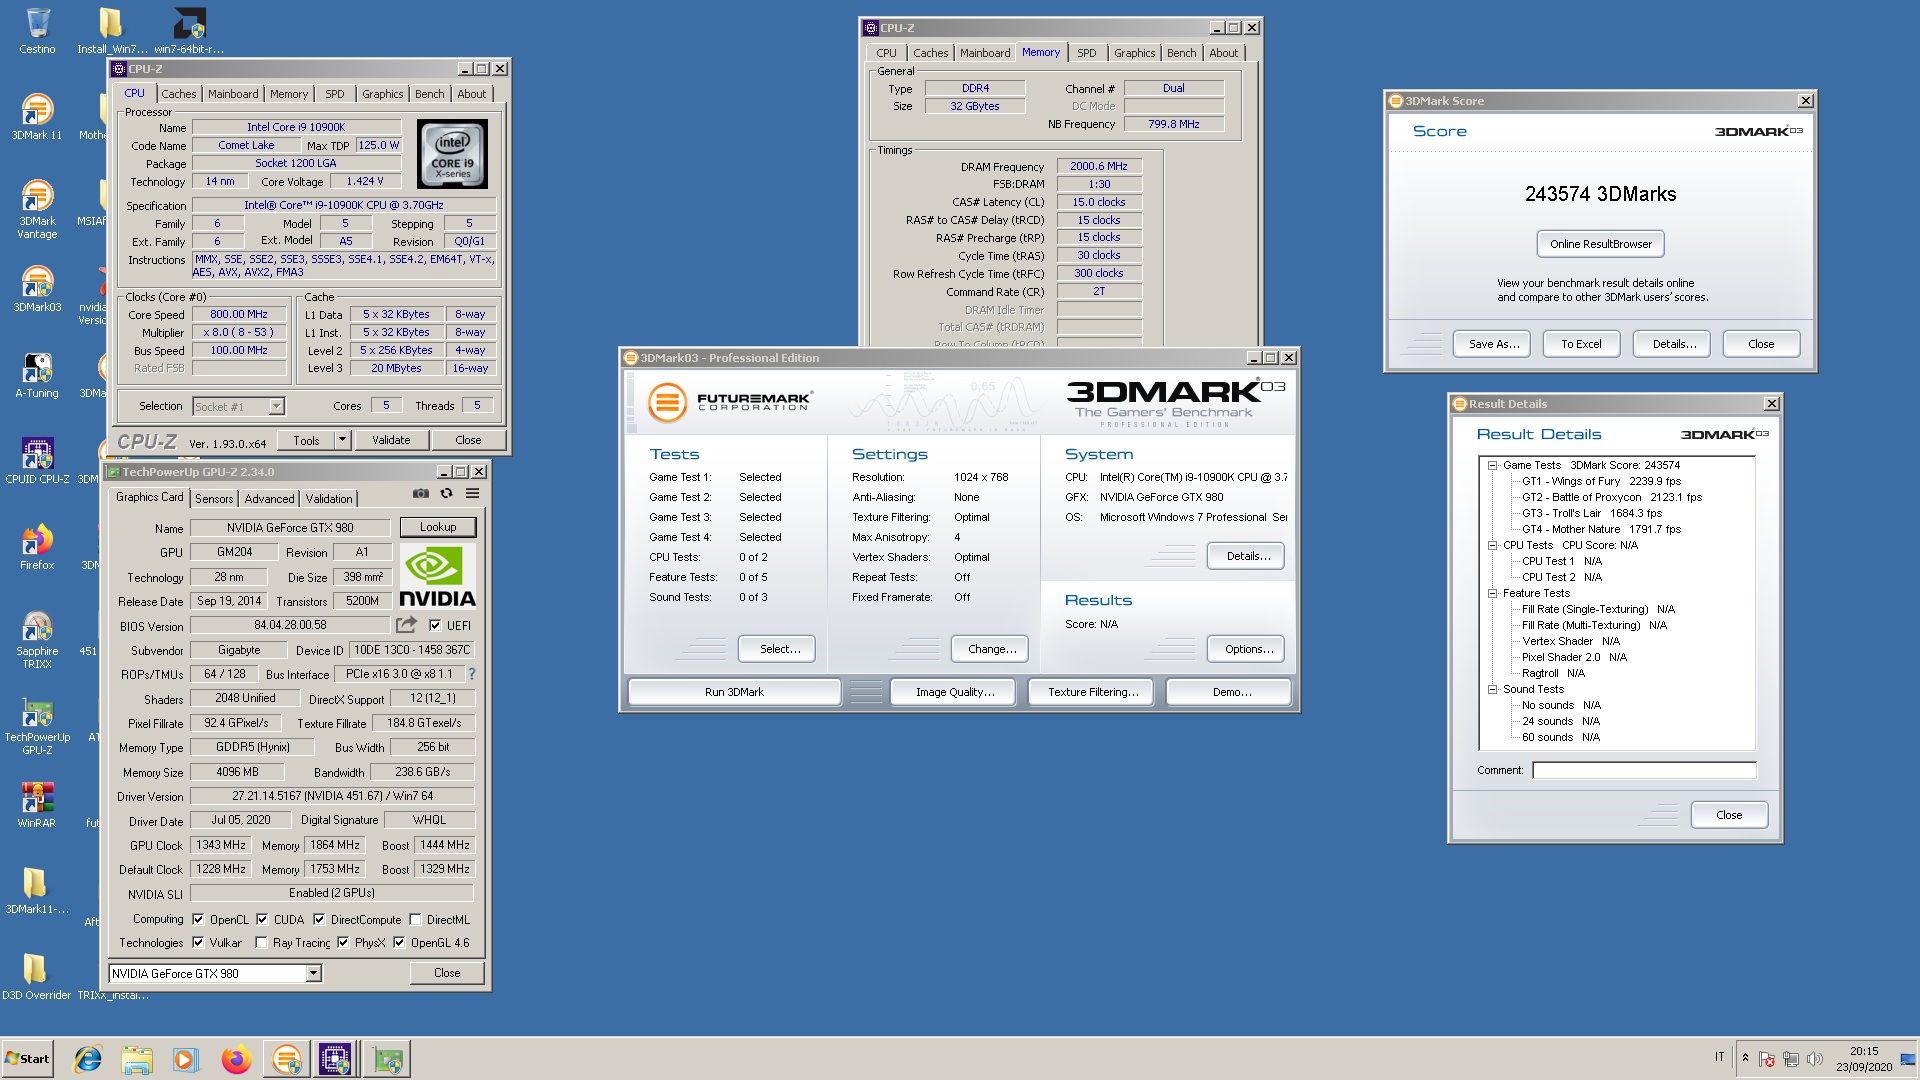Open the 3DMark03 desktop shortcut
1920x1080 pixels.
coord(37,289)
